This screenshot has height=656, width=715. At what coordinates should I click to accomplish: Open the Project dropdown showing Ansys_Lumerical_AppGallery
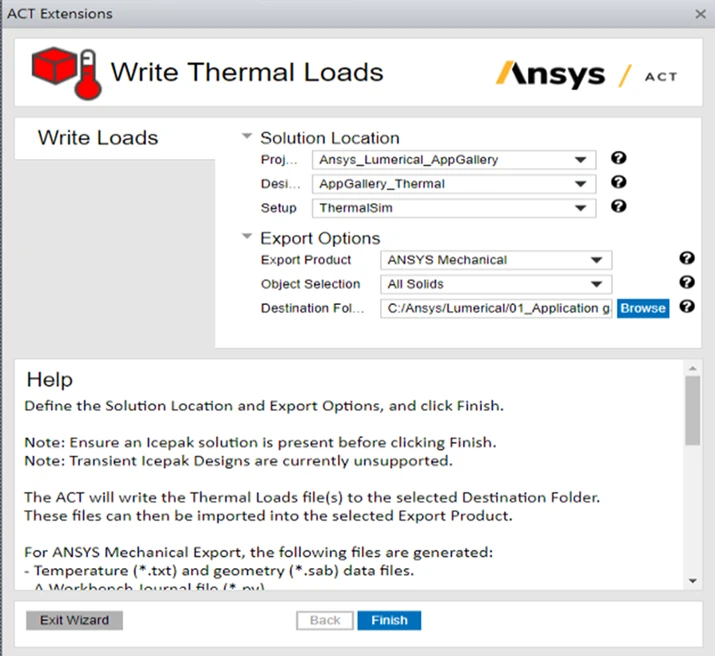[x=454, y=160]
